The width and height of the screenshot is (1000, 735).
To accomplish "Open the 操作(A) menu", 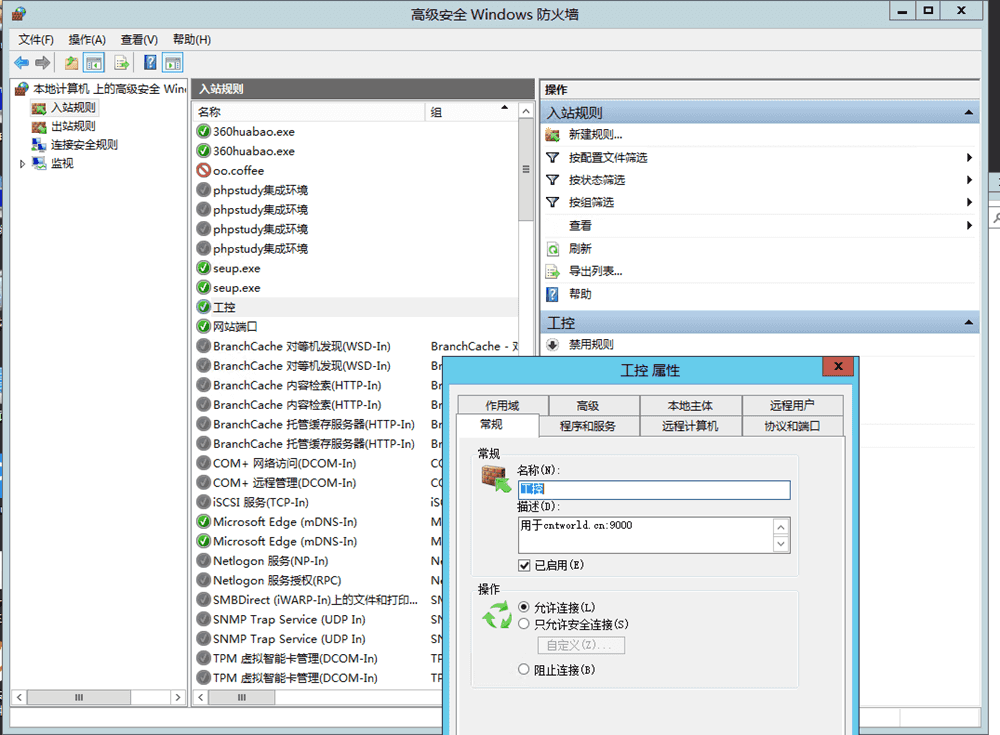I will coord(87,39).
